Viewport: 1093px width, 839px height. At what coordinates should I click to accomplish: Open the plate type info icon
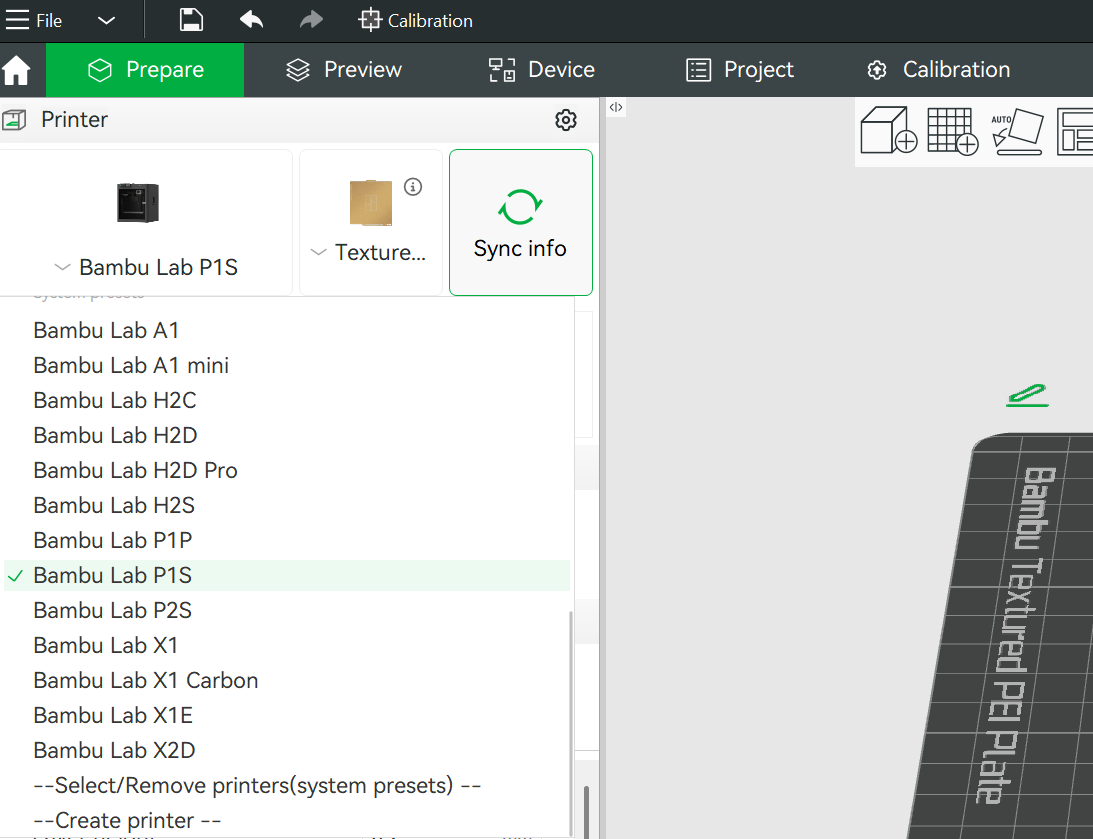[413, 187]
